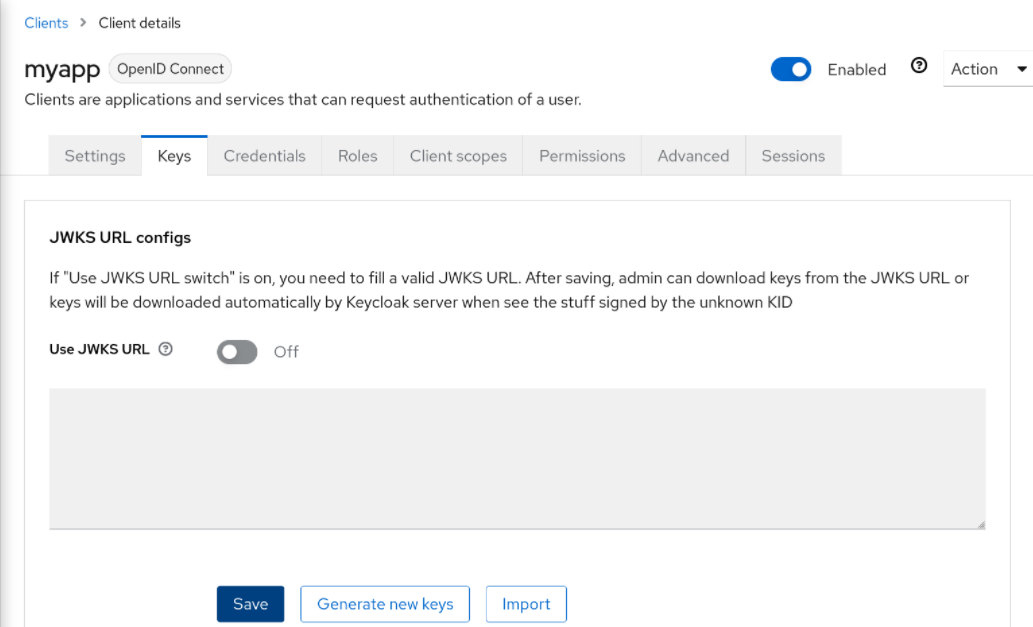Screen dimensions: 1033x627
Task: Open the Credentials tab
Action: click(x=264, y=156)
